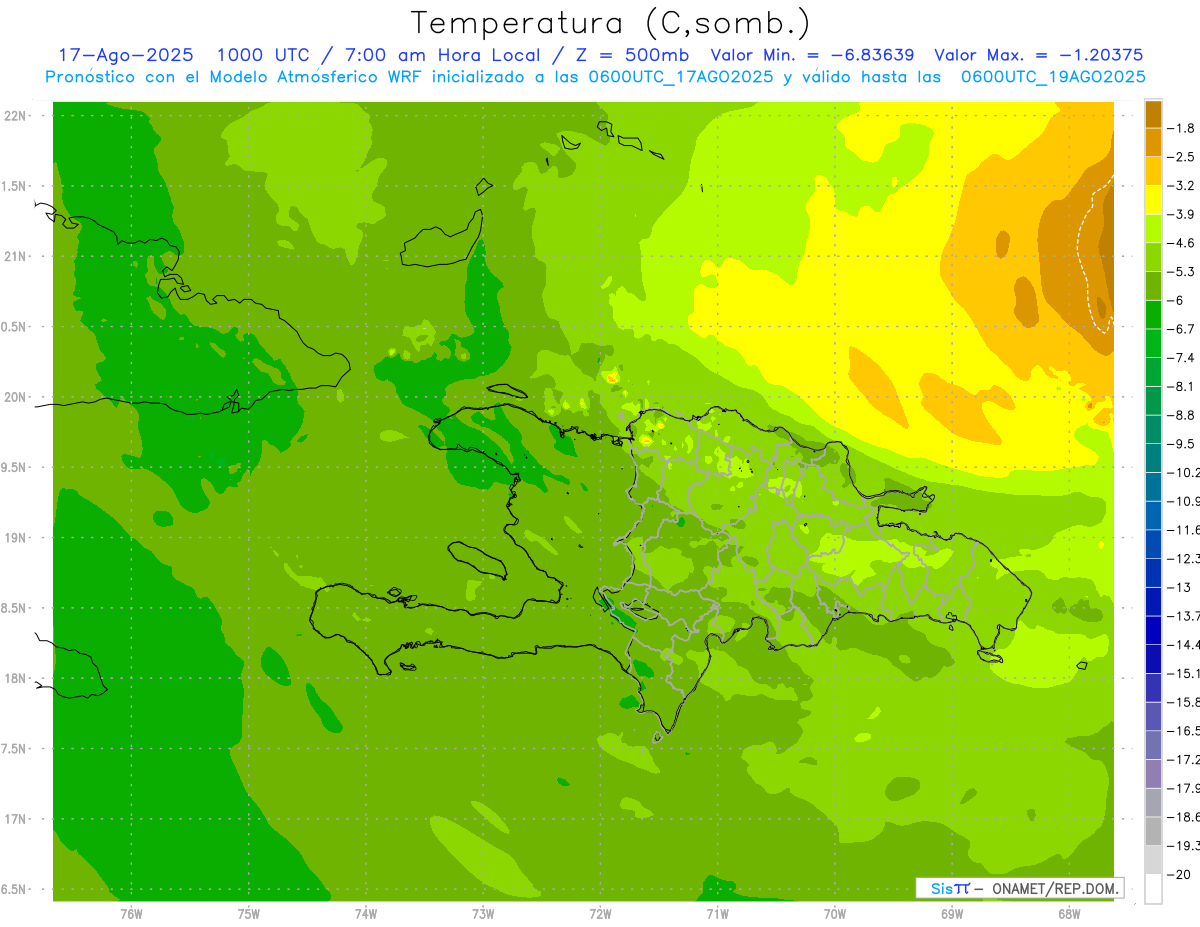1200x927 pixels.
Task: Click legend value "-8.1"
Action: [x=1182, y=387]
